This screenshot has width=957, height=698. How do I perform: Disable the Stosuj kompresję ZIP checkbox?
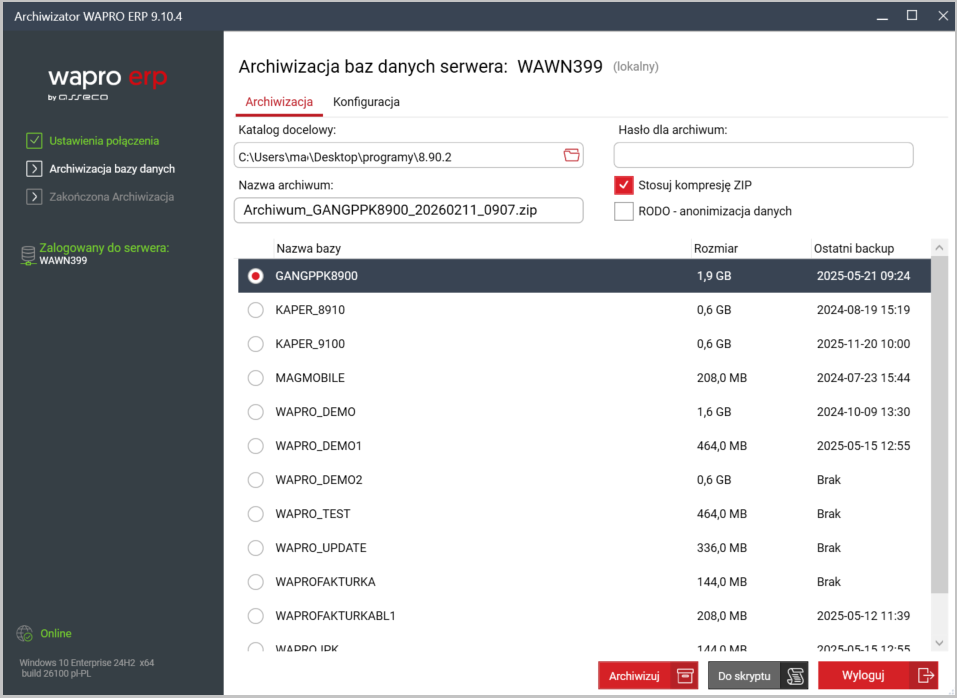pyautogui.click(x=624, y=185)
